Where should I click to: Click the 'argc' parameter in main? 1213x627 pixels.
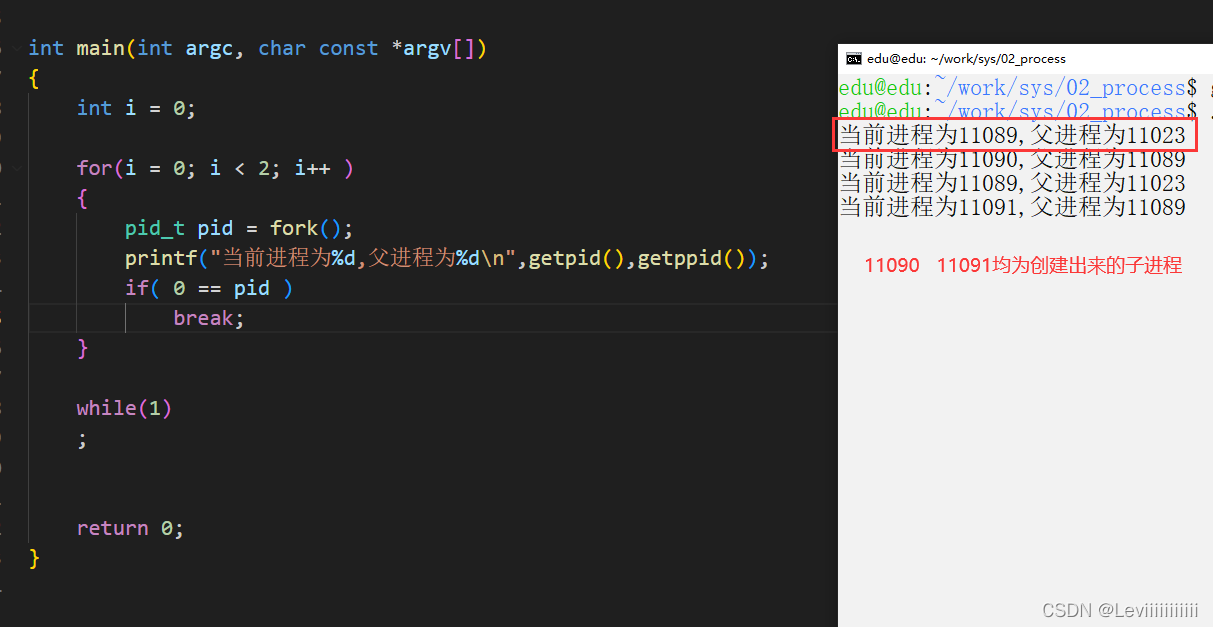[210, 48]
